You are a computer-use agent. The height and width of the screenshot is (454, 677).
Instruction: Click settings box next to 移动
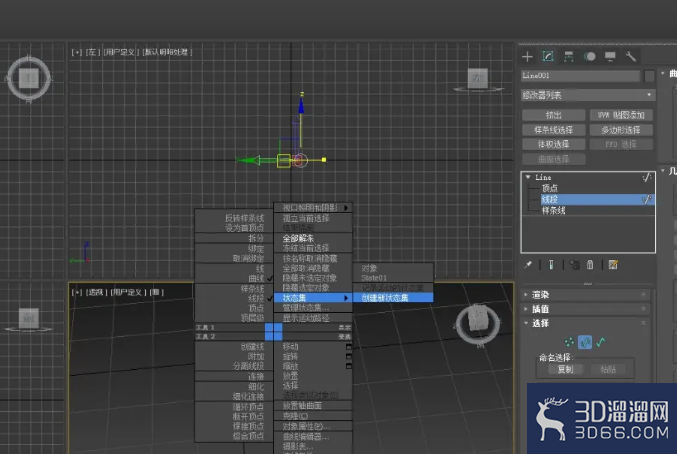(x=348, y=347)
